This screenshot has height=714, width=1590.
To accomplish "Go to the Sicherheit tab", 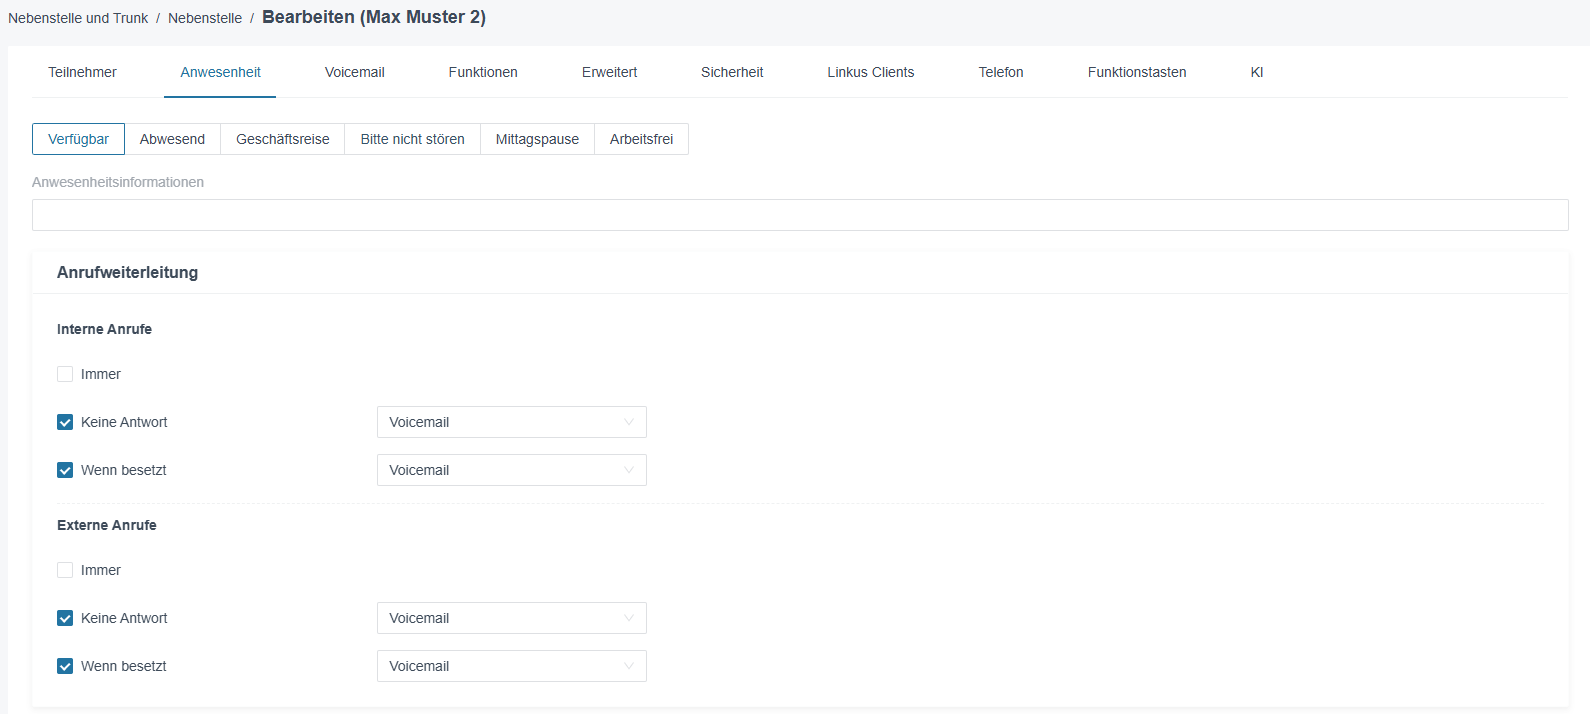I will tap(732, 72).
